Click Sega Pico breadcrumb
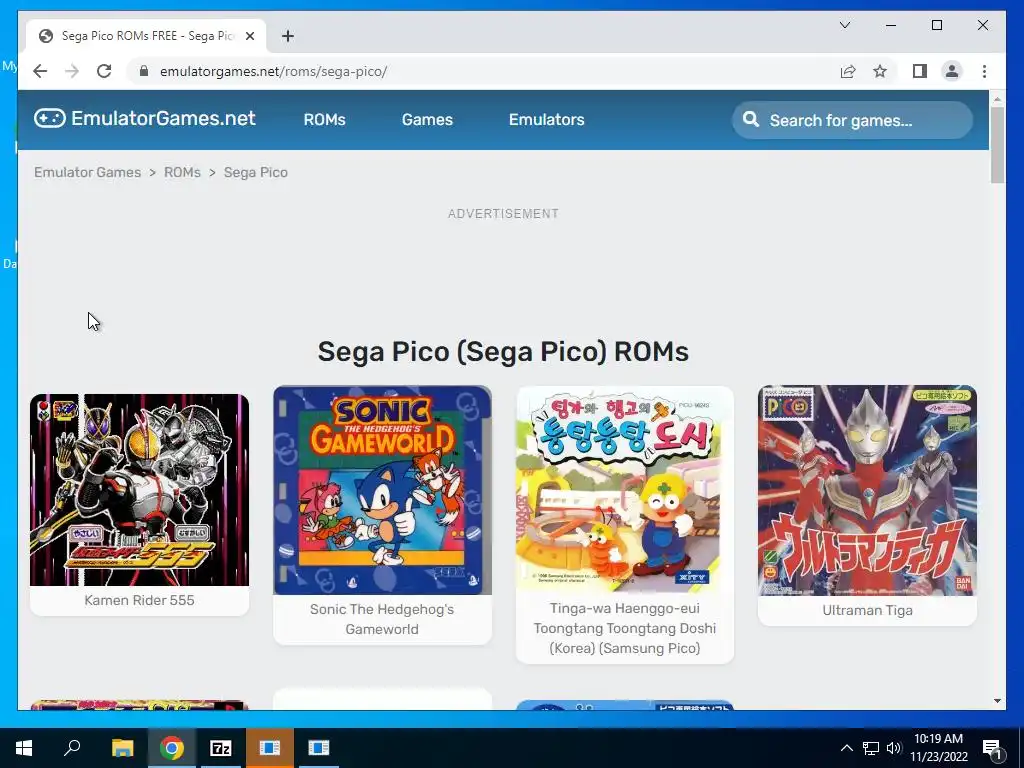 [255, 172]
